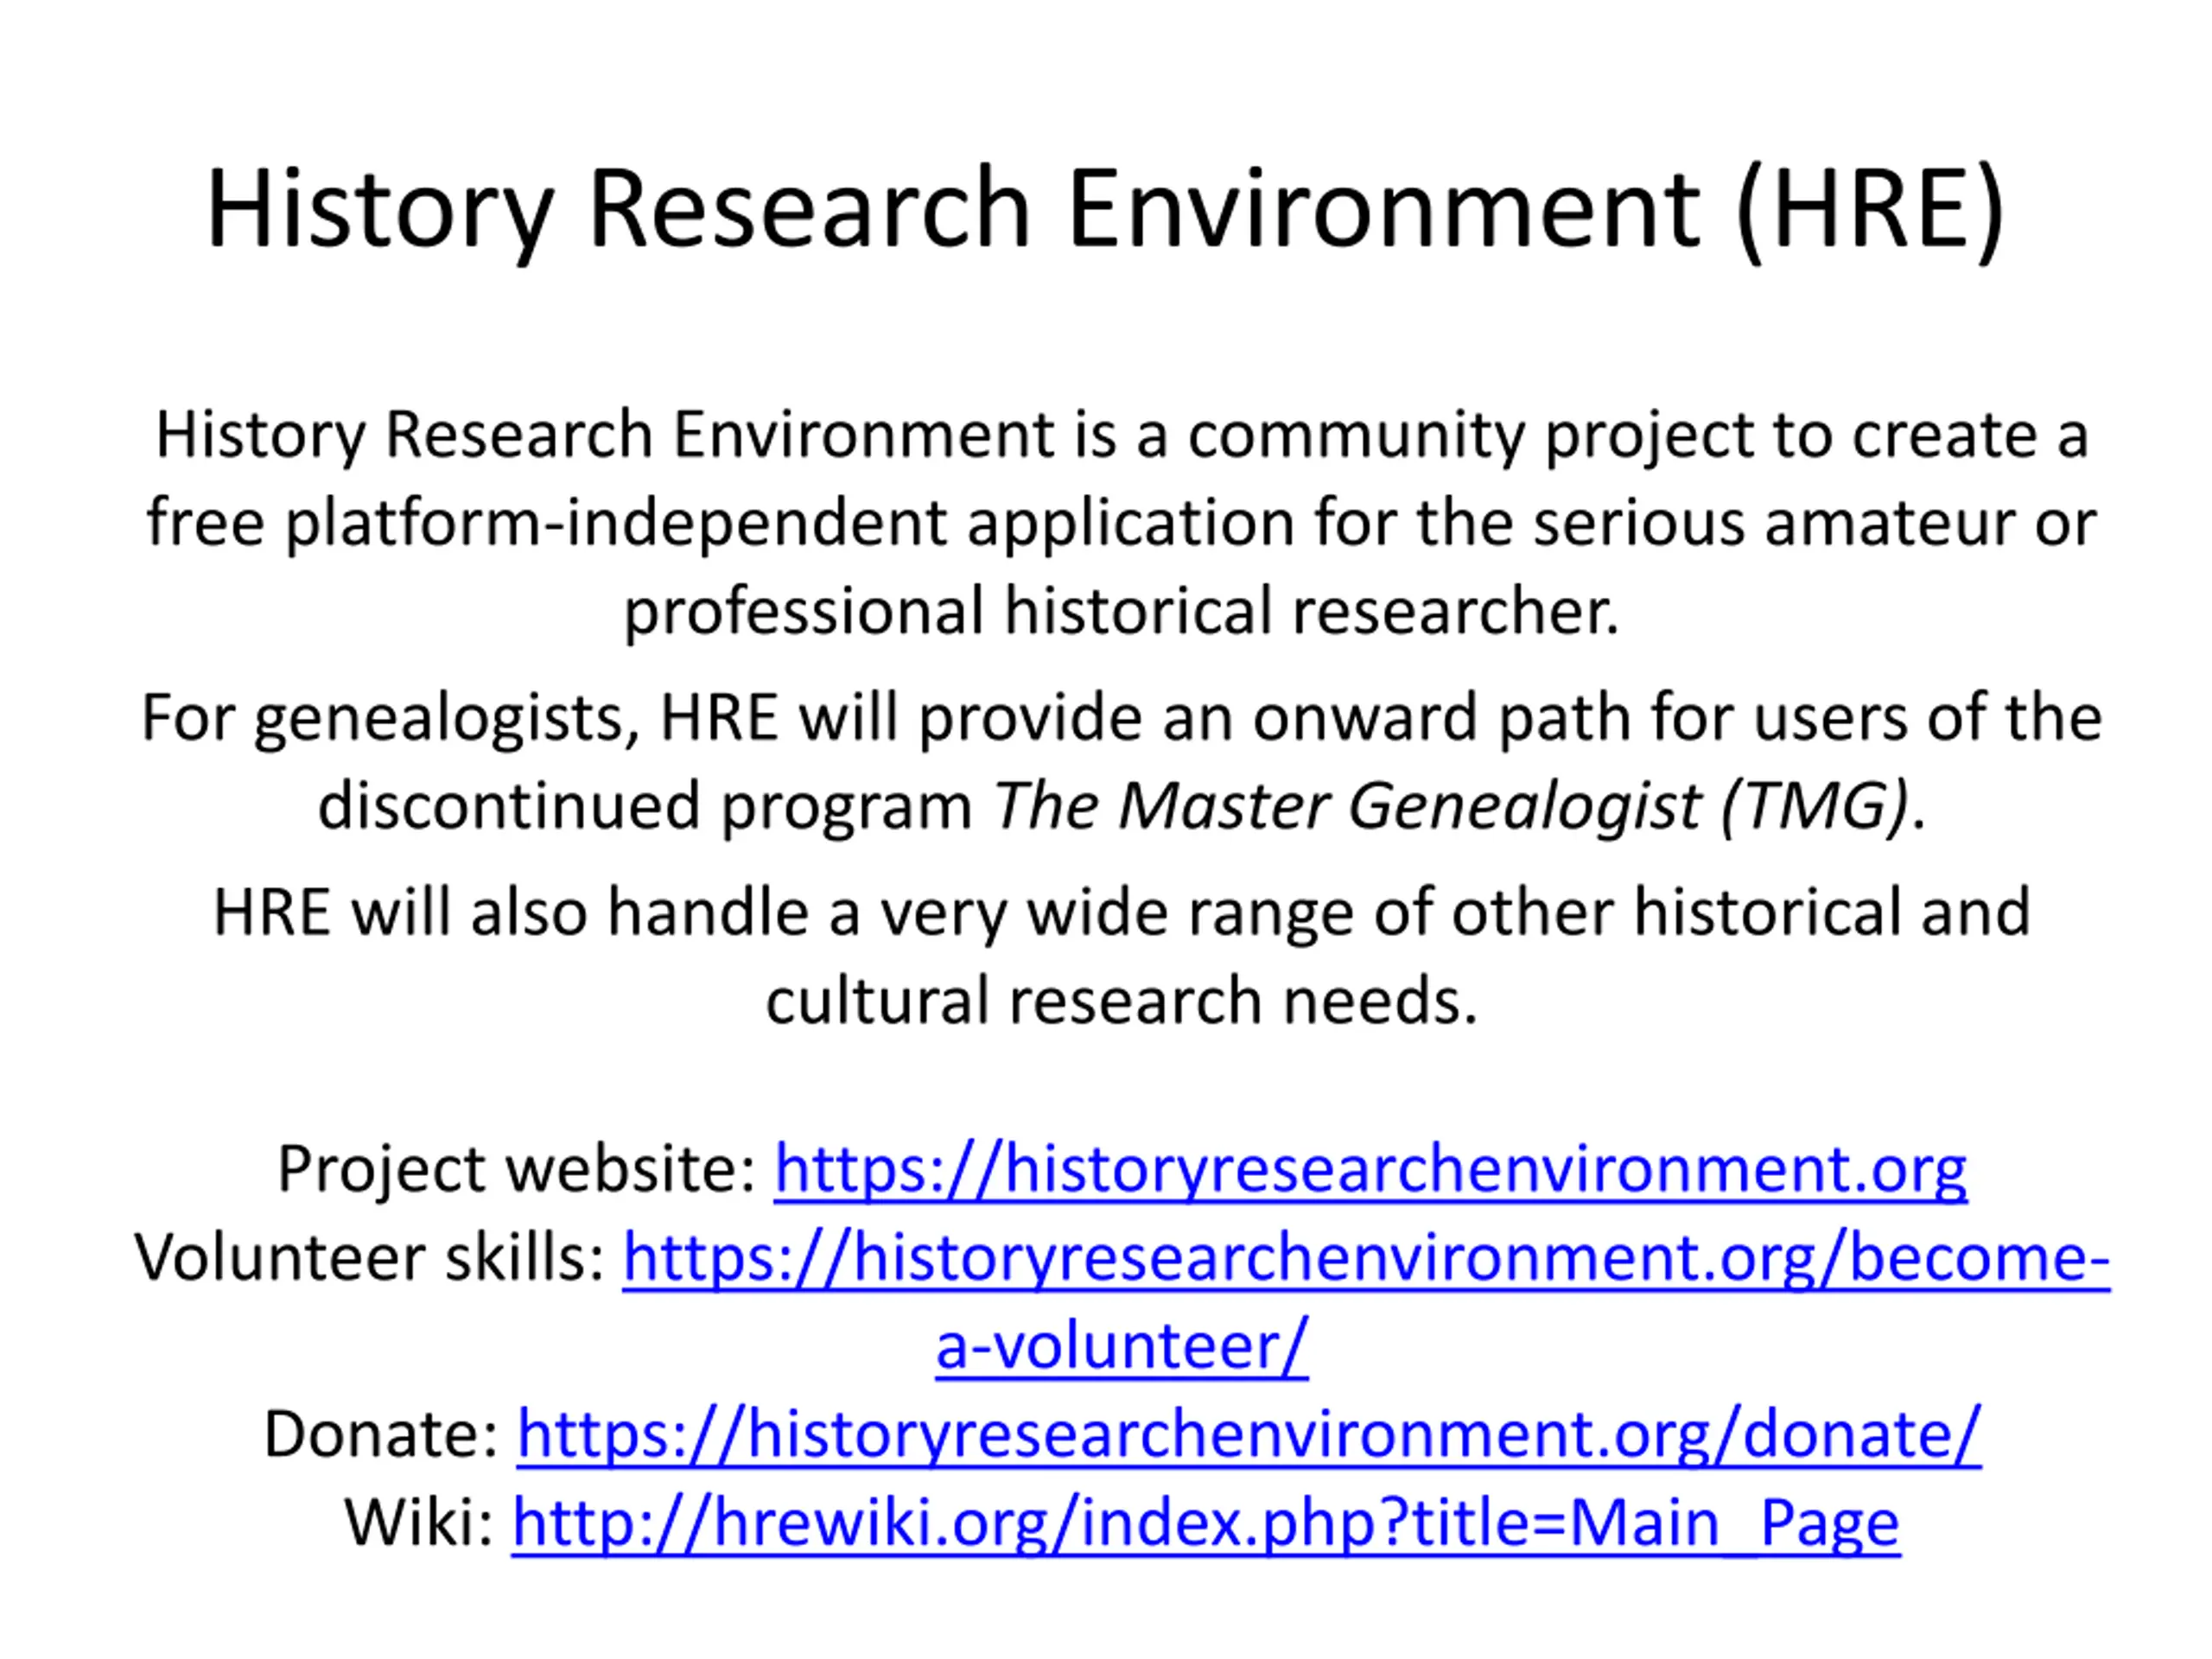Click the text 'cultural research needs.'
Viewport: 2212px width, 1659px height.
(1121, 1000)
